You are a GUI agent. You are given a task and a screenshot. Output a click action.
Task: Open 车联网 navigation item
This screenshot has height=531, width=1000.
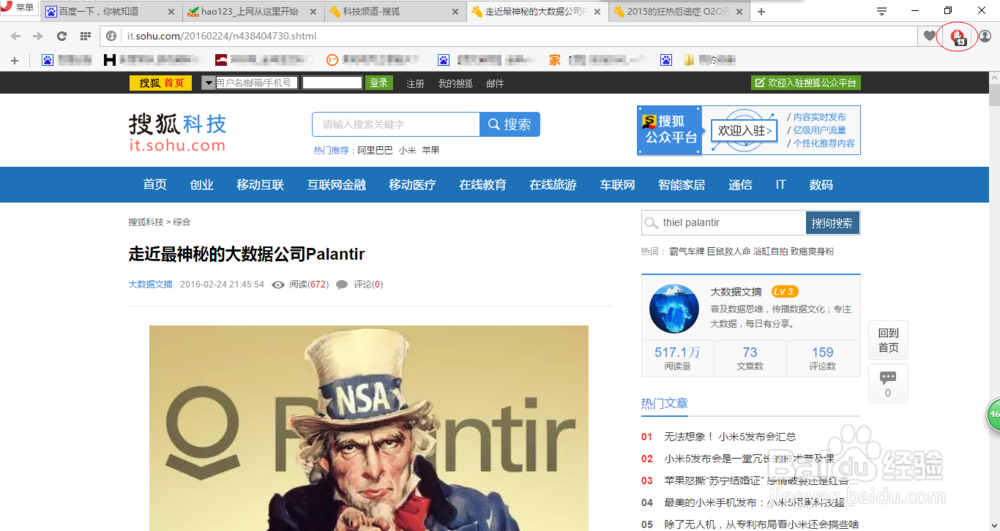click(617, 185)
